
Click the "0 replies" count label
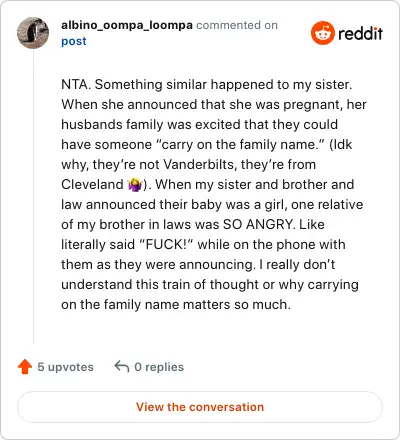coord(159,367)
